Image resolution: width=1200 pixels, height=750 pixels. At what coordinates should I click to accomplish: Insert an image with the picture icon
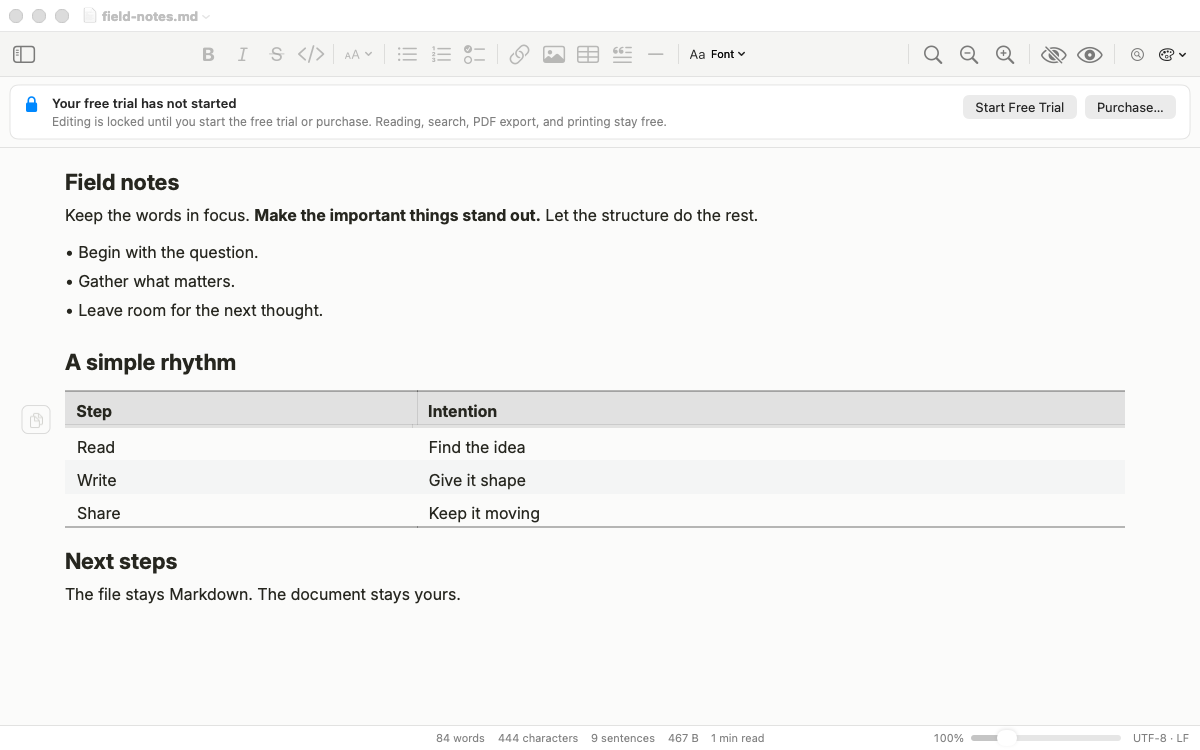[554, 54]
